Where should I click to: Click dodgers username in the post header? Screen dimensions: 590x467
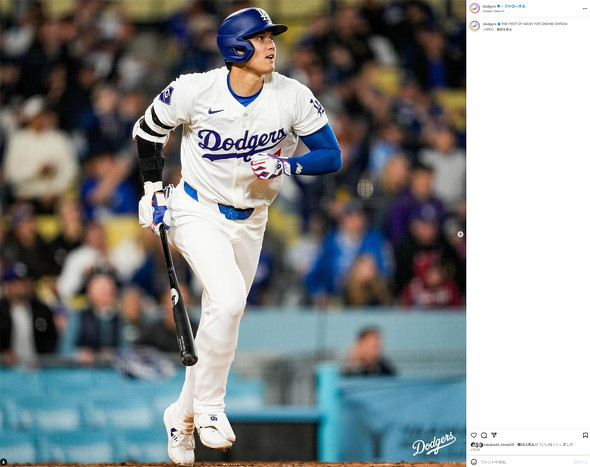pyautogui.click(x=489, y=6)
